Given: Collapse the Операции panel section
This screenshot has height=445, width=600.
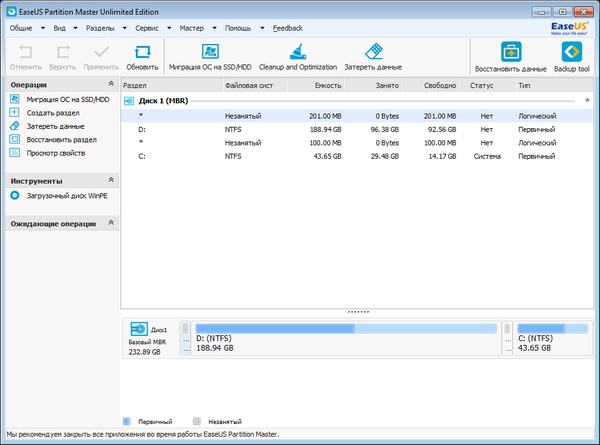Looking at the screenshot, I should (x=110, y=85).
